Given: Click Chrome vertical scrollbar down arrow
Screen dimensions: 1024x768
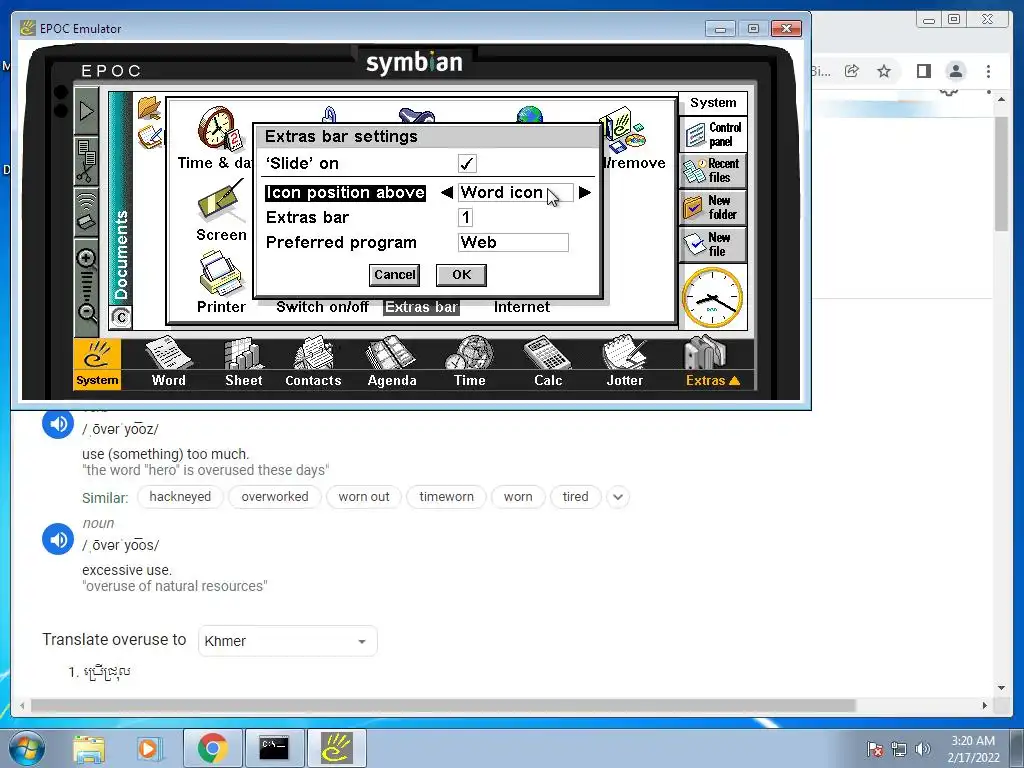Looking at the screenshot, I should pyautogui.click(x=1002, y=688).
